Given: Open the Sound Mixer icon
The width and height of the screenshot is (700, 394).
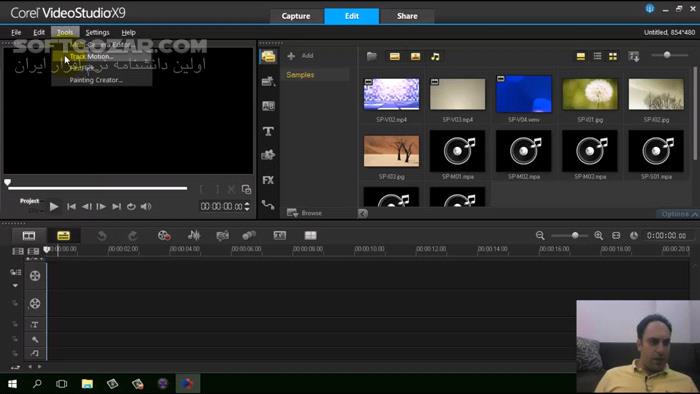Looking at the screenshot, I should click(194, 236).
